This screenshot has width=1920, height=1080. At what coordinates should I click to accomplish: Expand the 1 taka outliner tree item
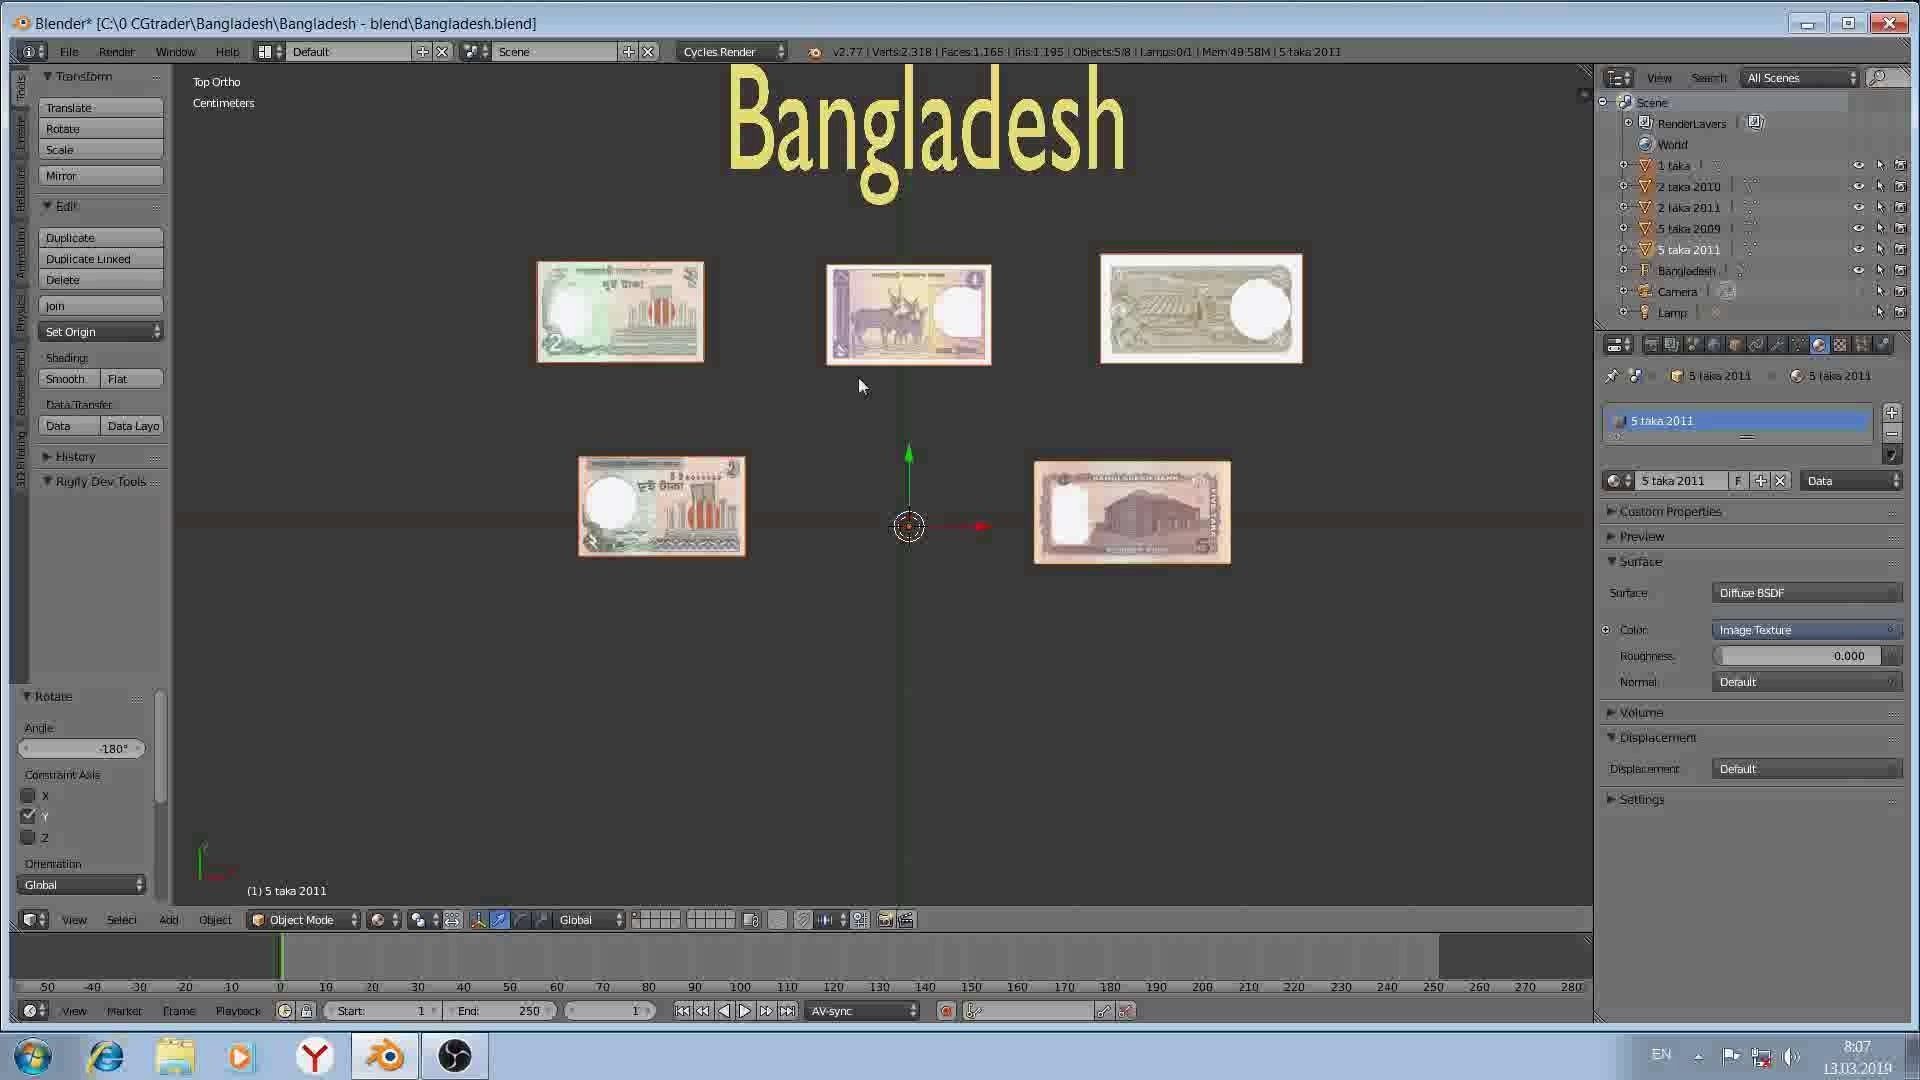pyautogui.click(x=1623, y=165)
